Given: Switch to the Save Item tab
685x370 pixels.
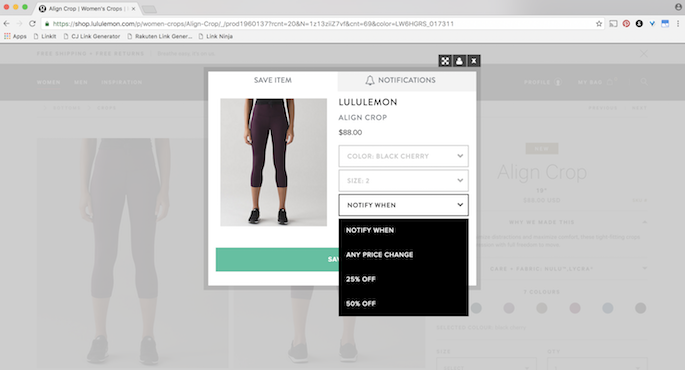Looking at the screenshot, I should click(x=273, y=80).
